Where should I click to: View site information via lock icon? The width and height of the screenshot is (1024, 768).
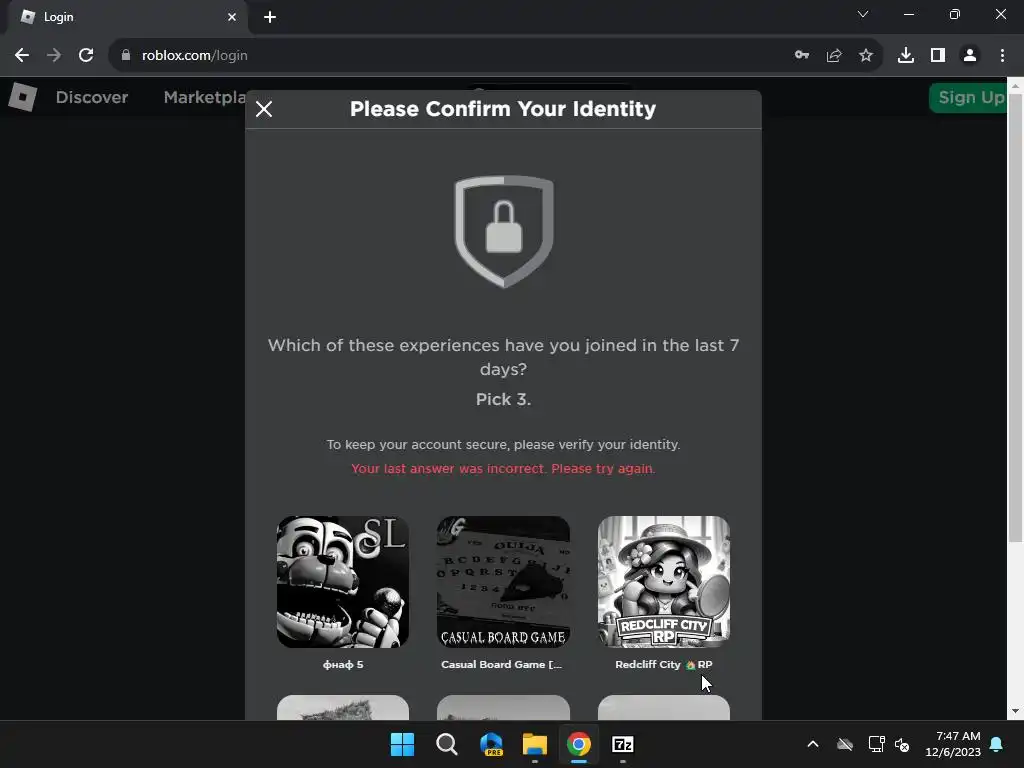point(126,56)
